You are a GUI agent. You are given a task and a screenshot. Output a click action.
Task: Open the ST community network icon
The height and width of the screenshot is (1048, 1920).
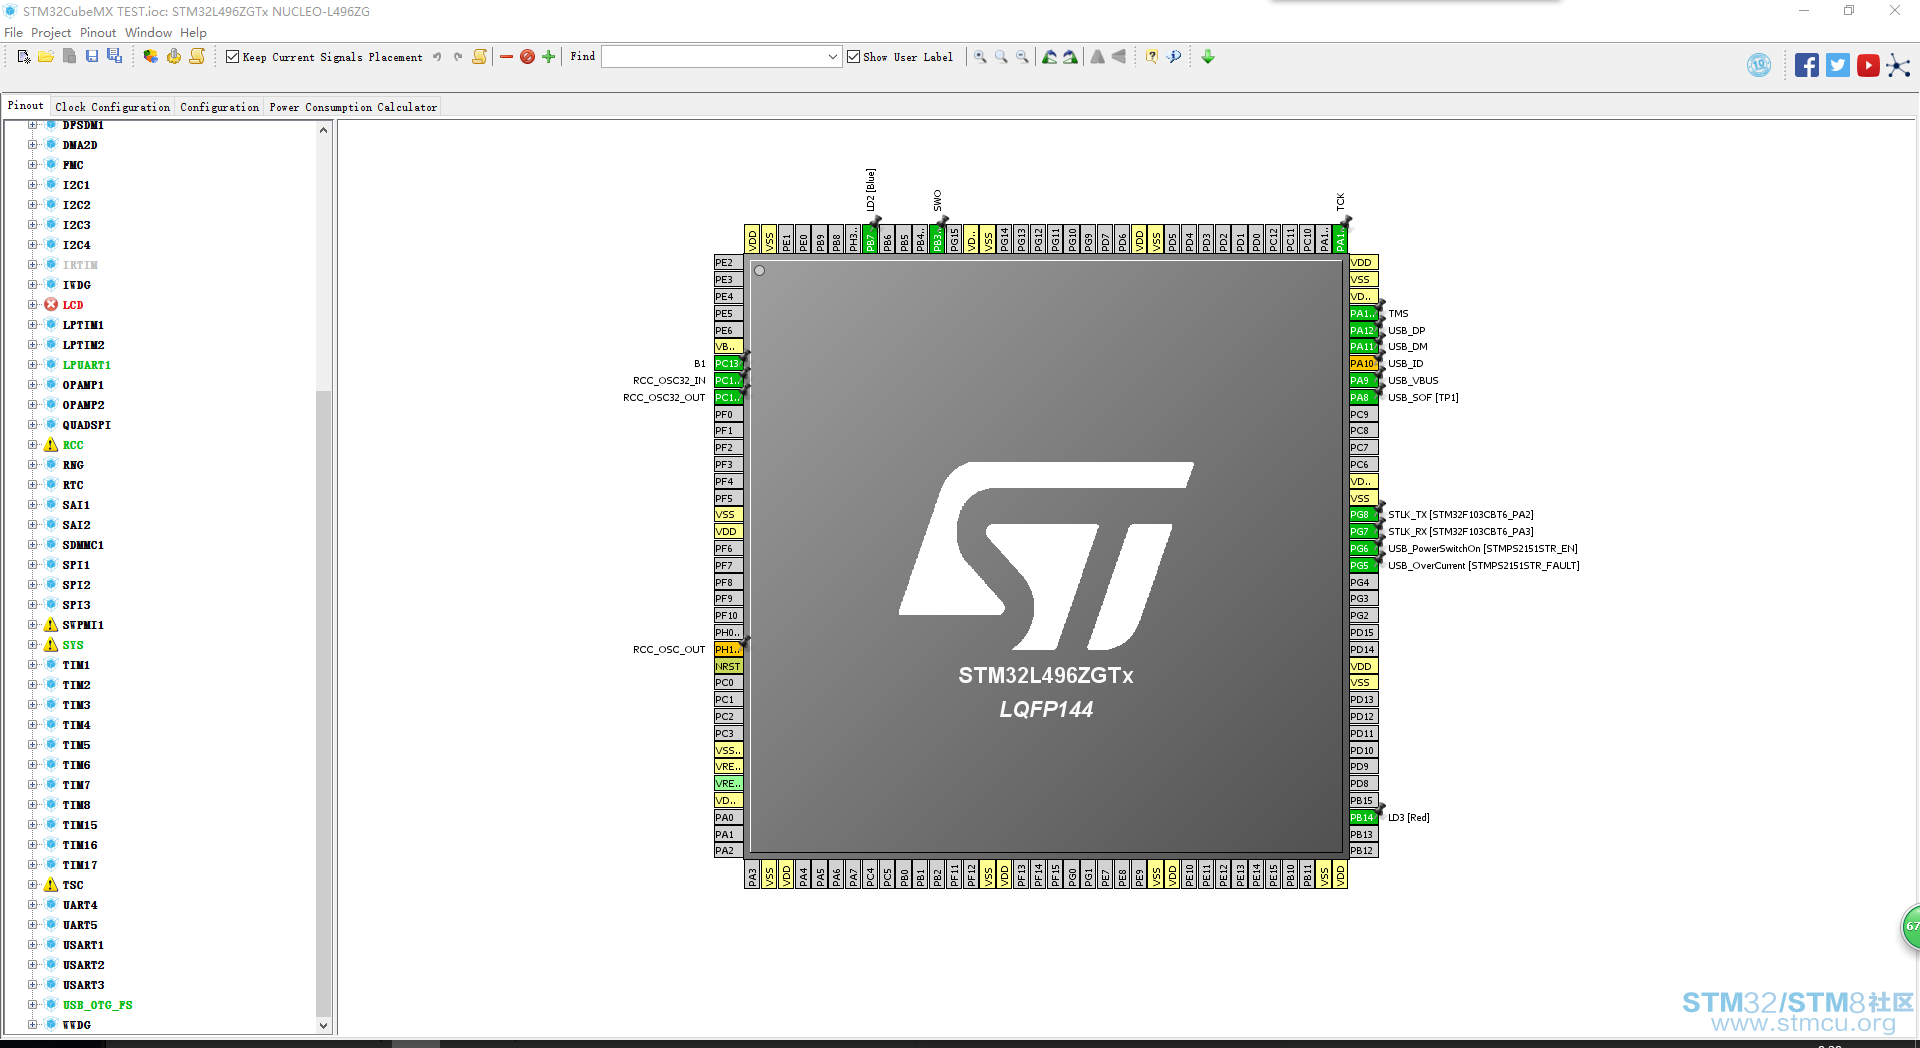(x=1898, y=66)
